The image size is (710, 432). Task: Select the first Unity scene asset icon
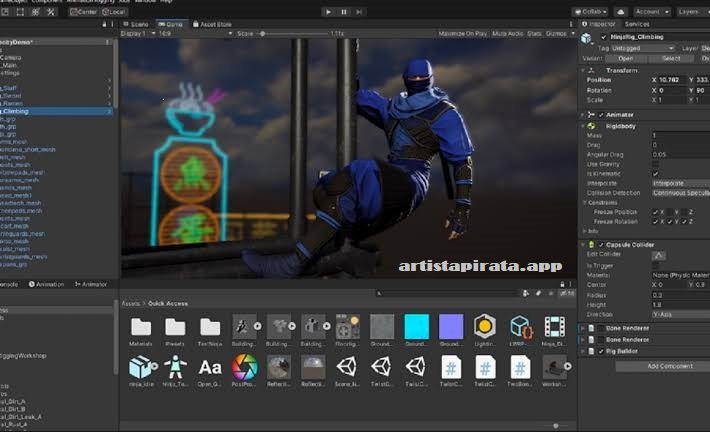pos(347,367)
